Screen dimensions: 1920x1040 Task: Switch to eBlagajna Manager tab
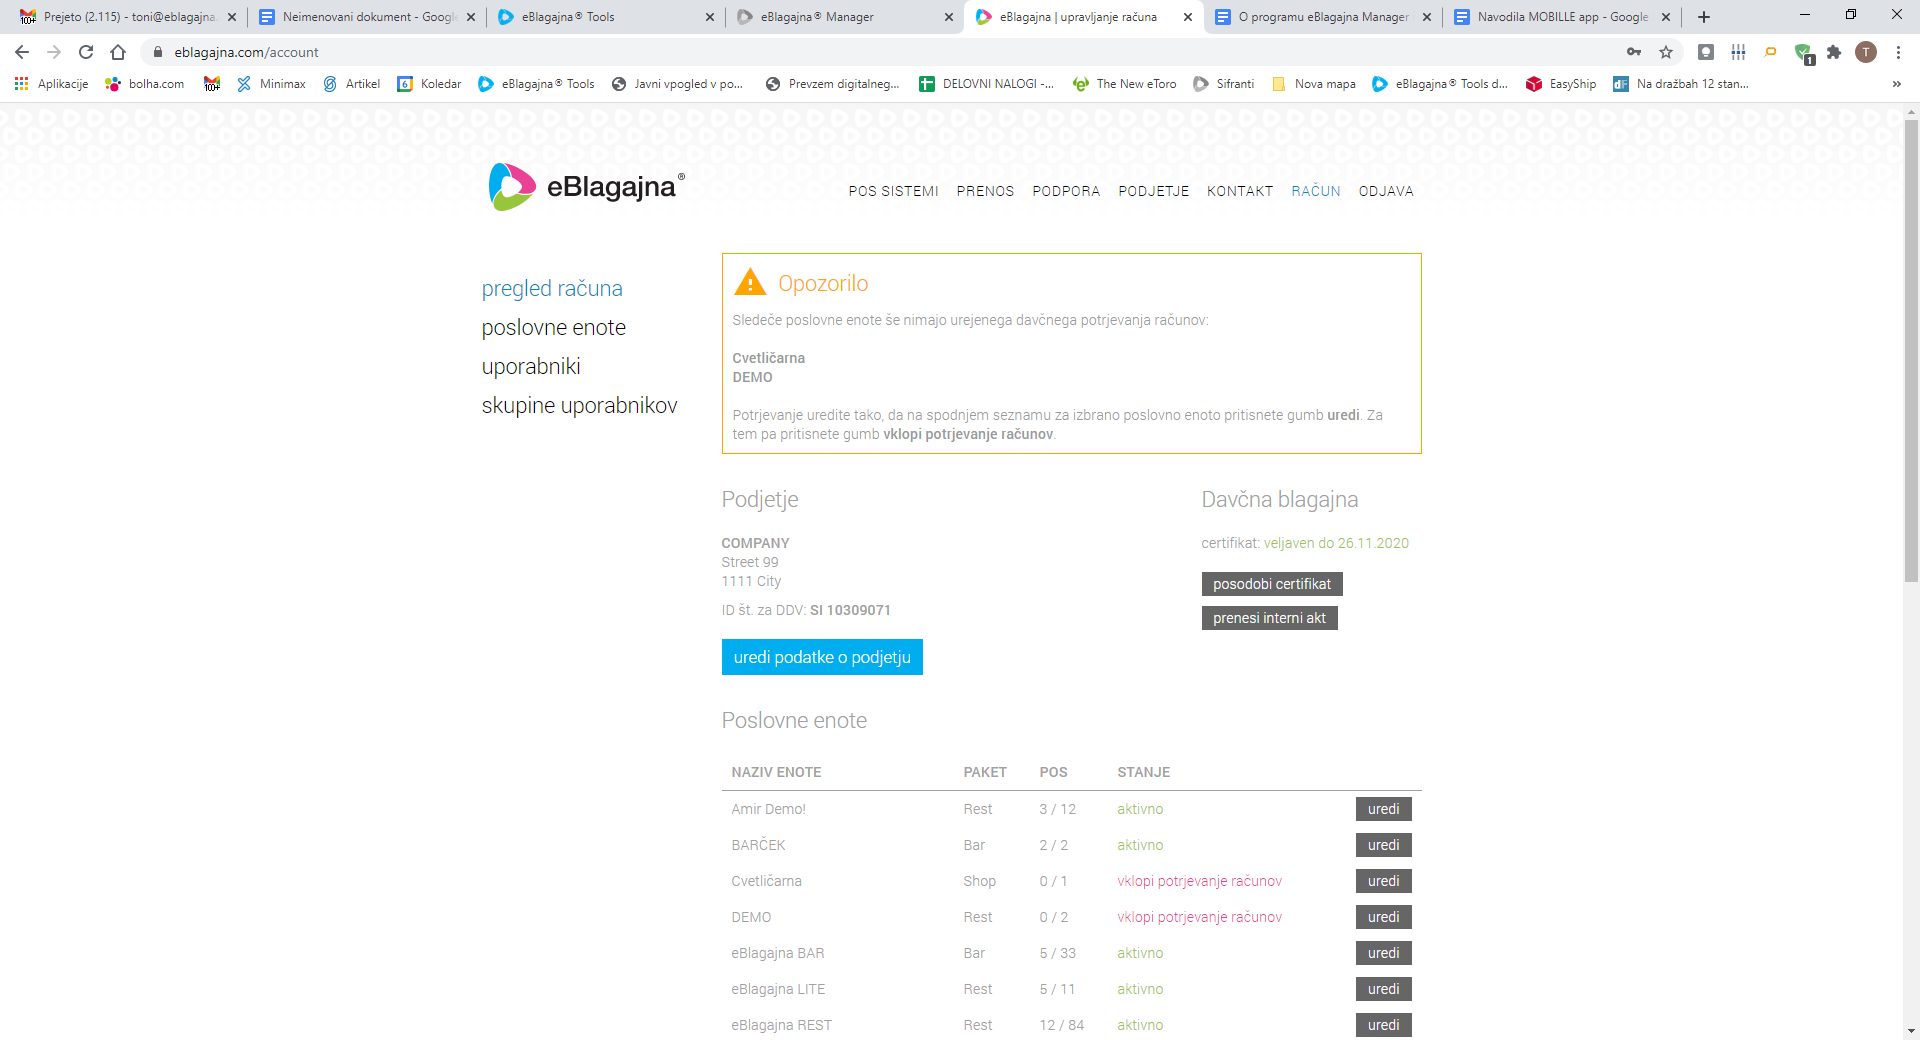[x=844, y=17]
